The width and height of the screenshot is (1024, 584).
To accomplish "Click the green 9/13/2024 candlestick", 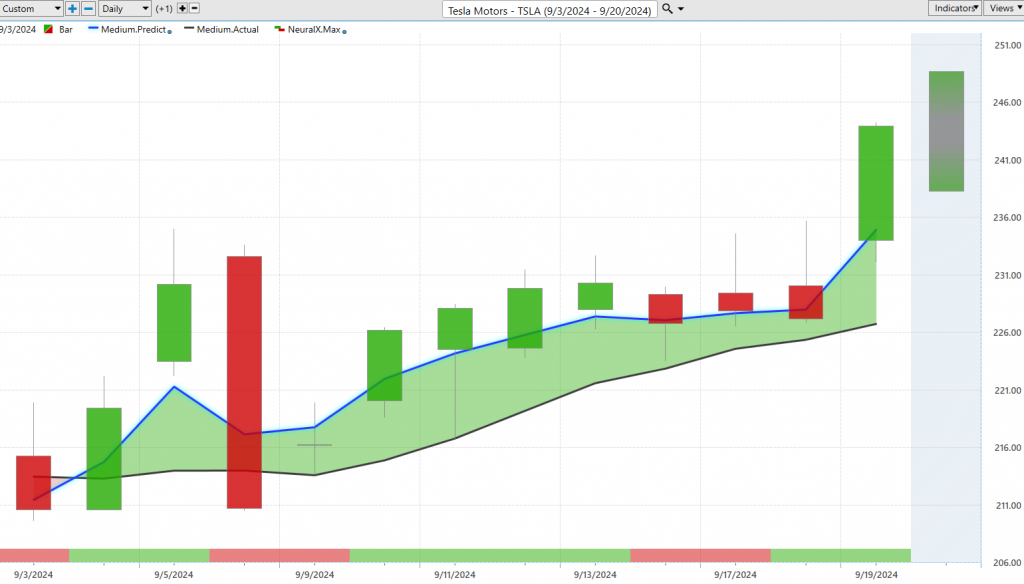I will coord(595,296).
